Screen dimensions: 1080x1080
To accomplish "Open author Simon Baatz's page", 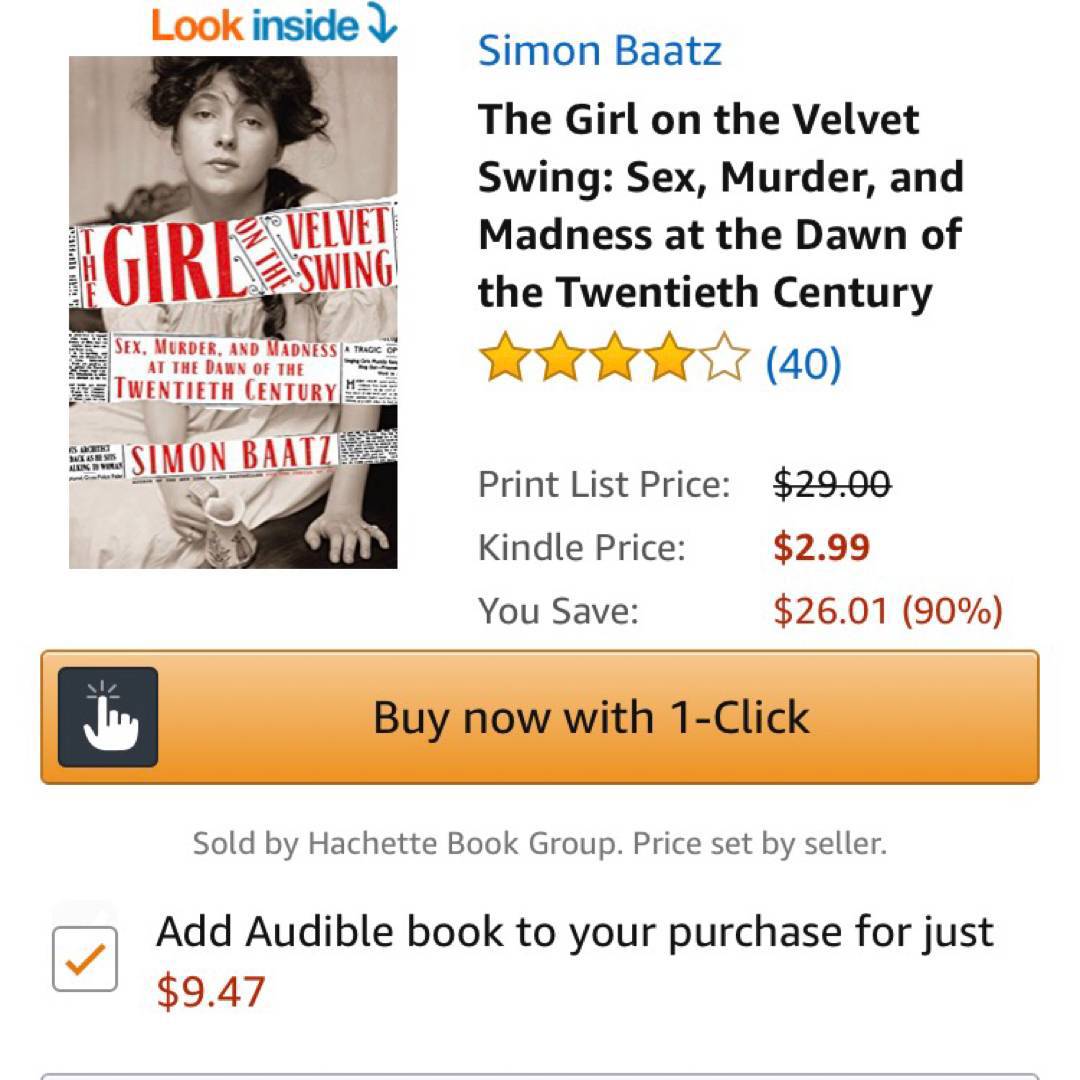I will coord(599,50).
